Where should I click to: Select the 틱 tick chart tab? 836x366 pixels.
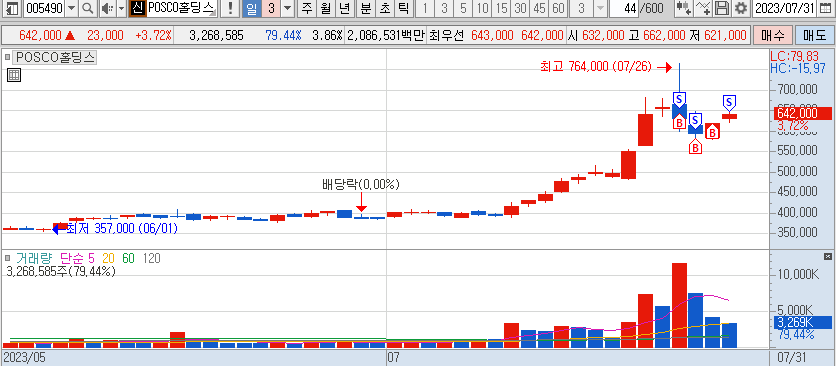[404, 8]
